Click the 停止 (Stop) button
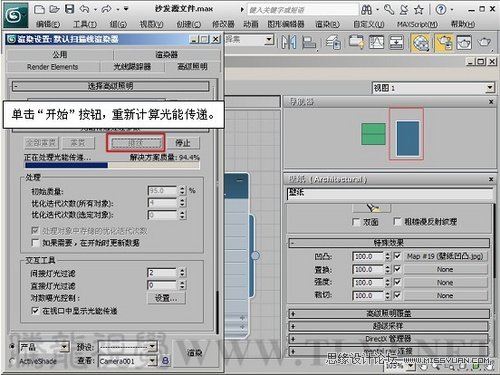 tap(183, 143)
